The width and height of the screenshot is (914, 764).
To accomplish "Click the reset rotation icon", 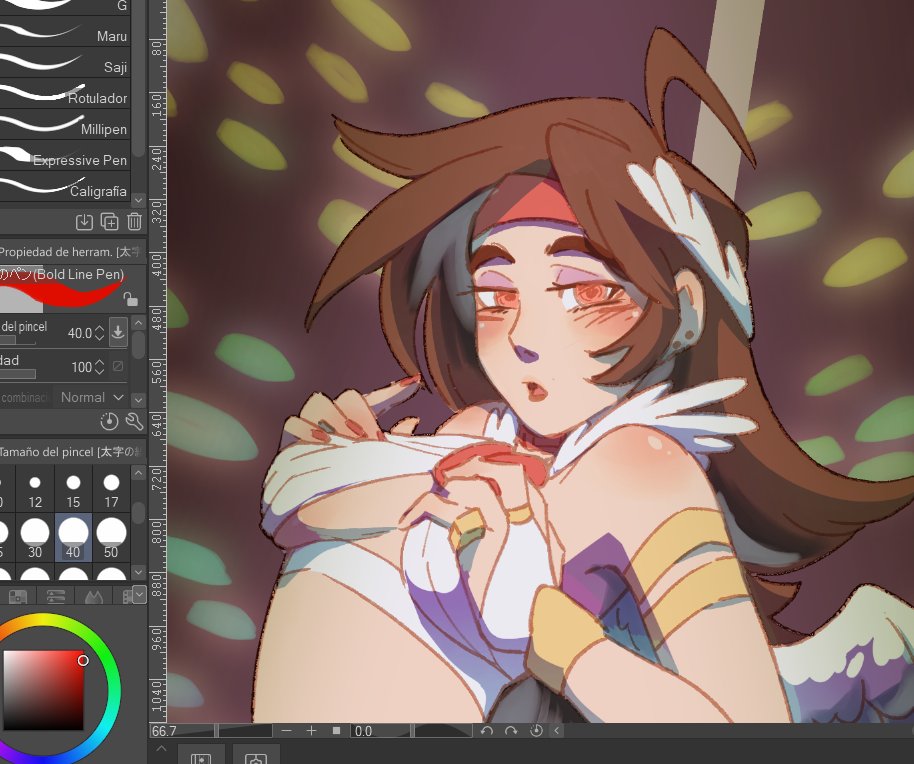I will coord(536,731).
